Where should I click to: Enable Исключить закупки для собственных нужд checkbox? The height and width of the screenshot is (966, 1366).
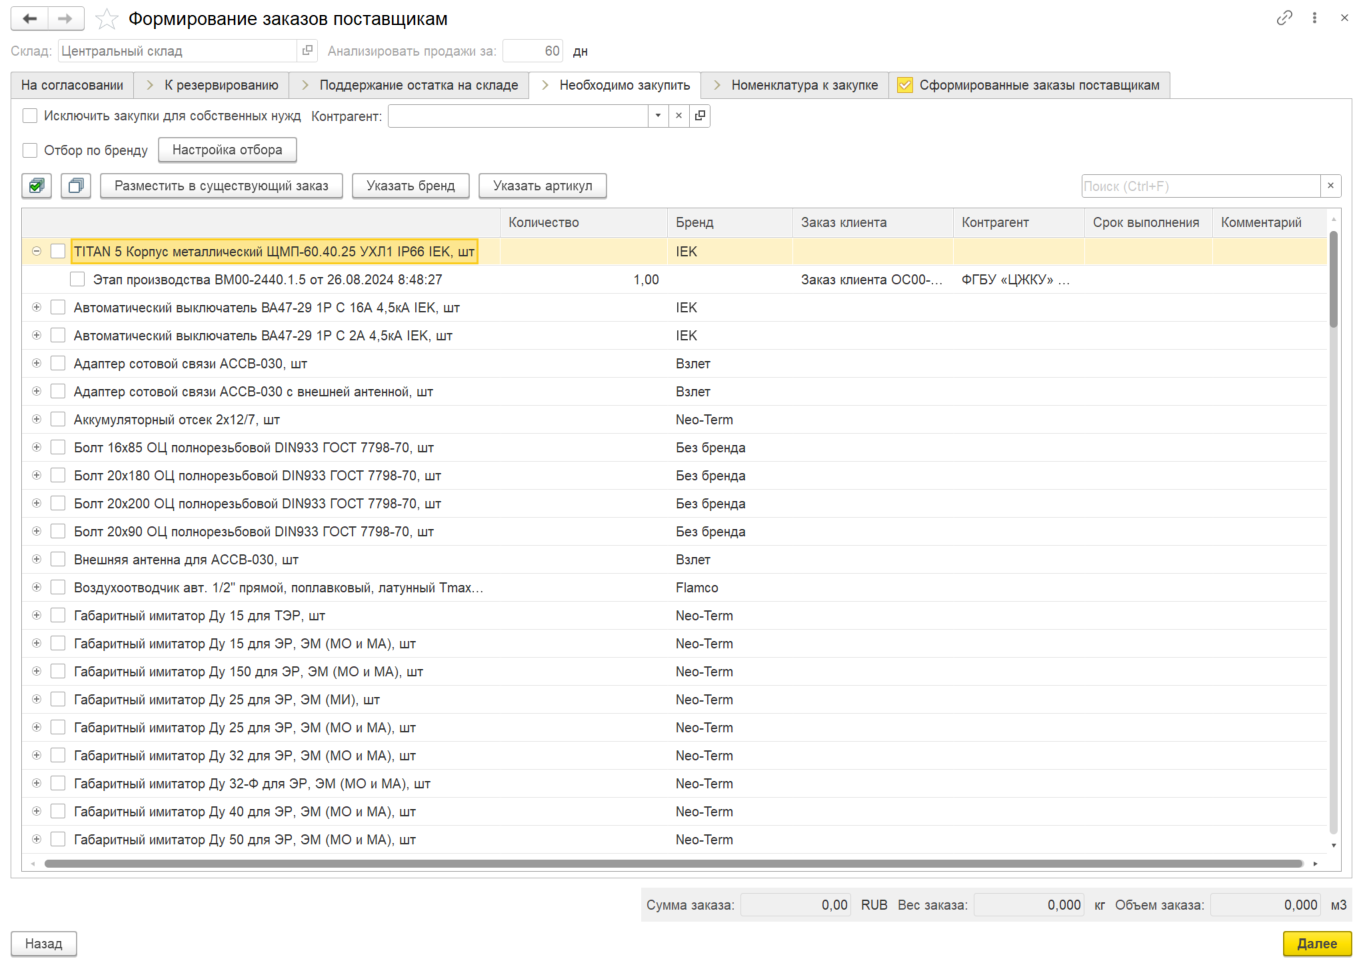point(30,116)
